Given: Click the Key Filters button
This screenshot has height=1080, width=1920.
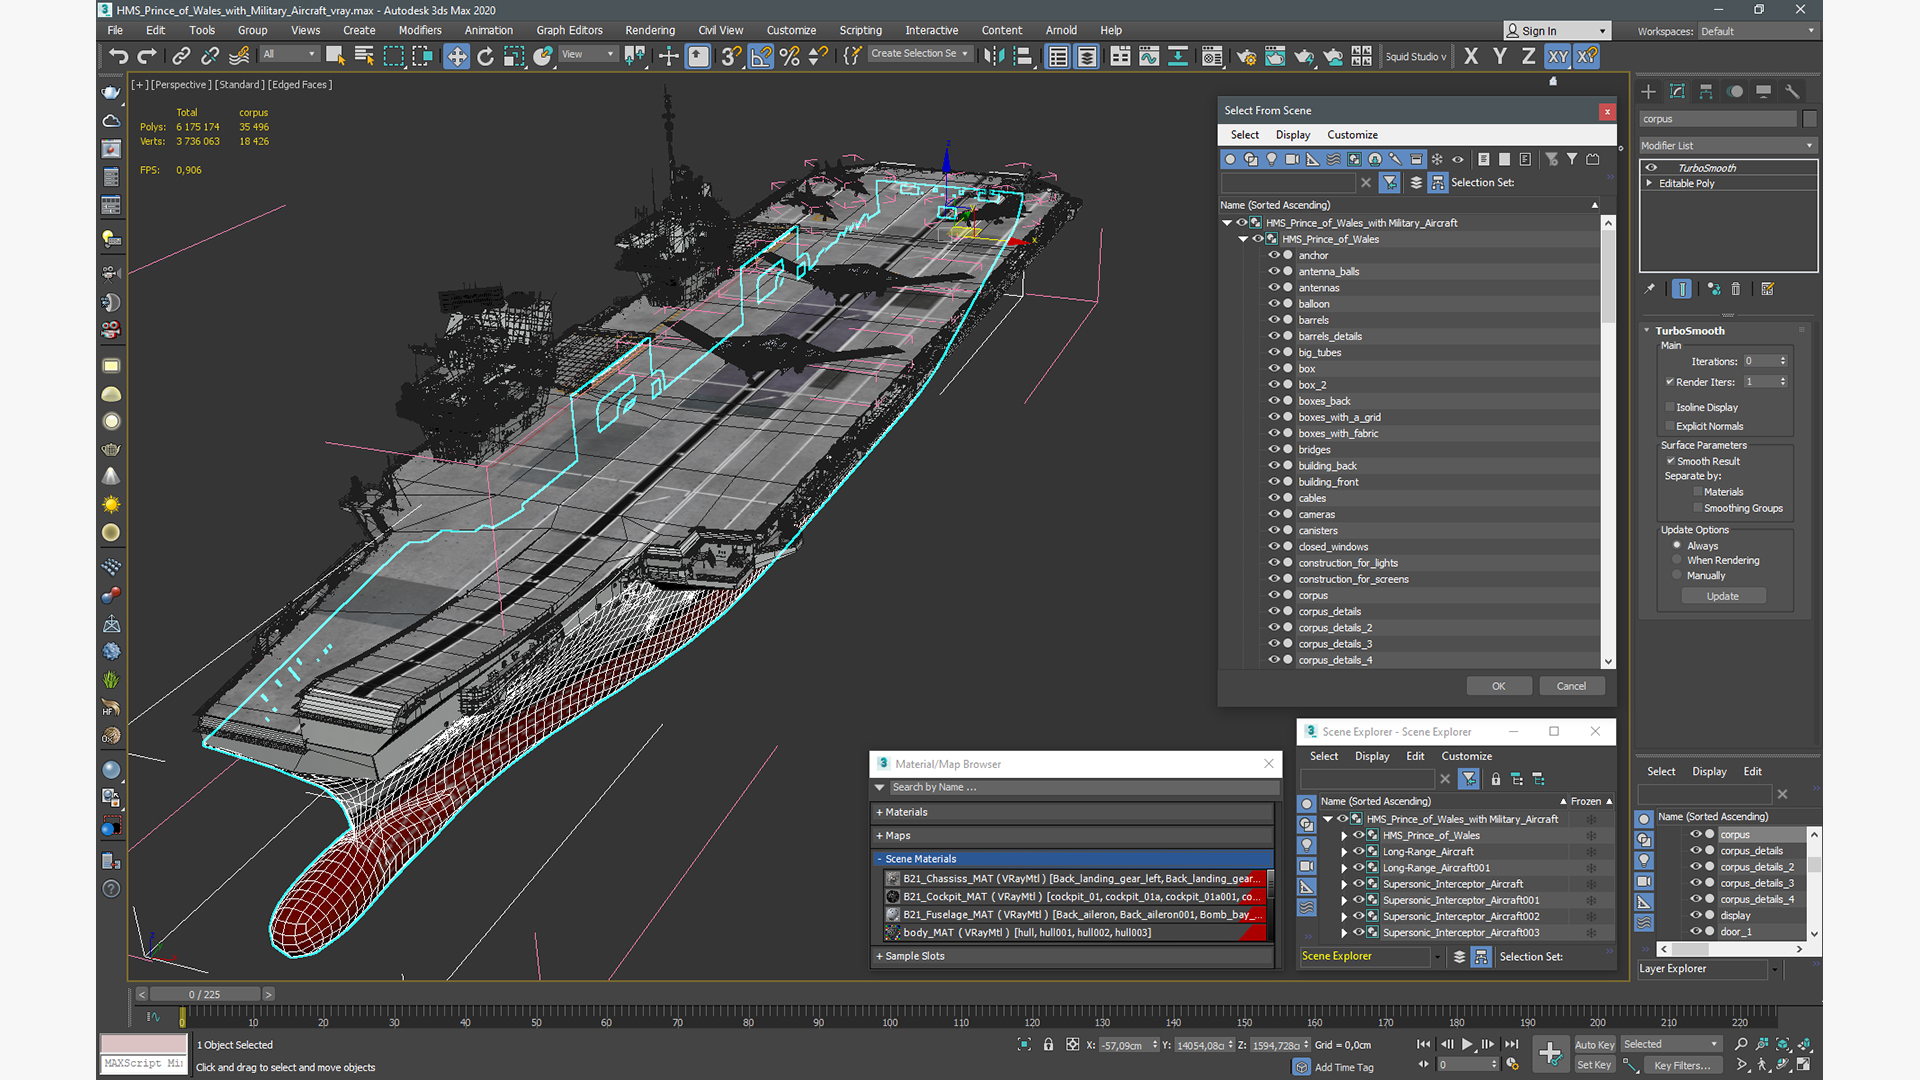Looking at the screenshot, I should pyautogui.click(x=1682, y=1065).
